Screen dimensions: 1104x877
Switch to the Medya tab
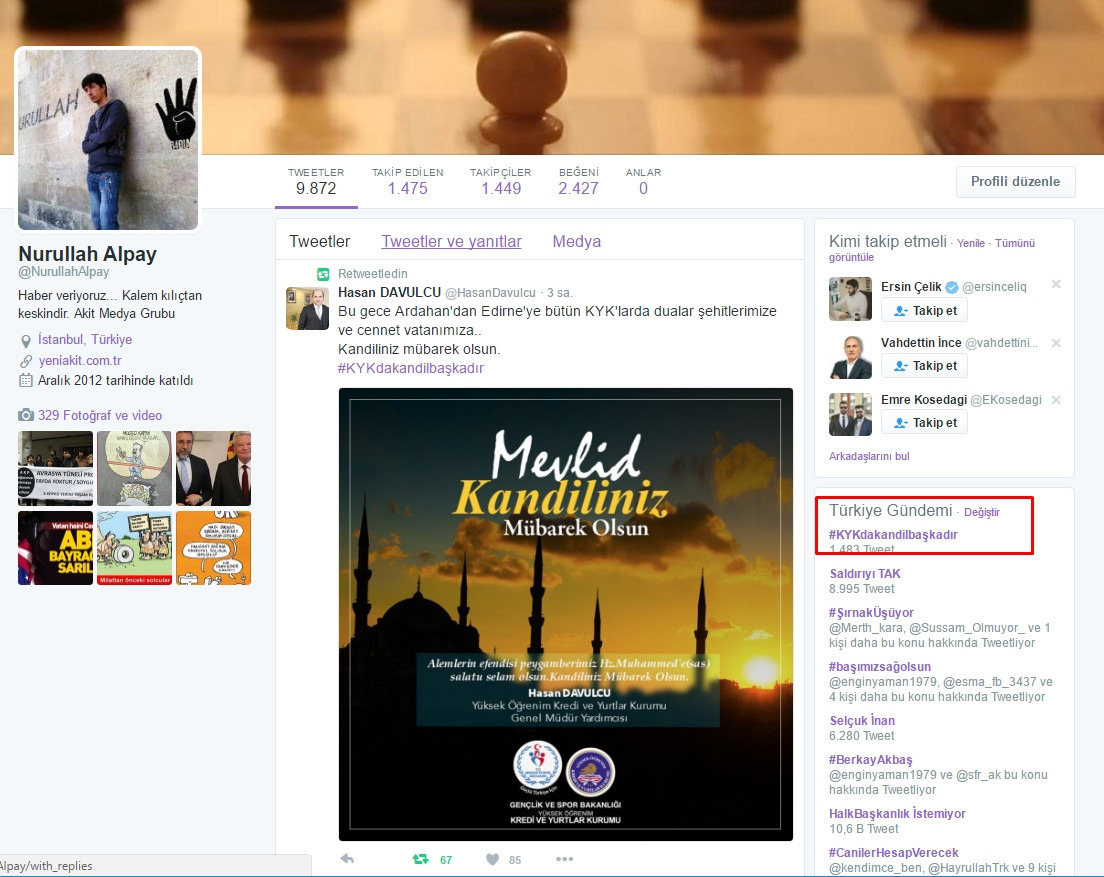pos(577,241)
